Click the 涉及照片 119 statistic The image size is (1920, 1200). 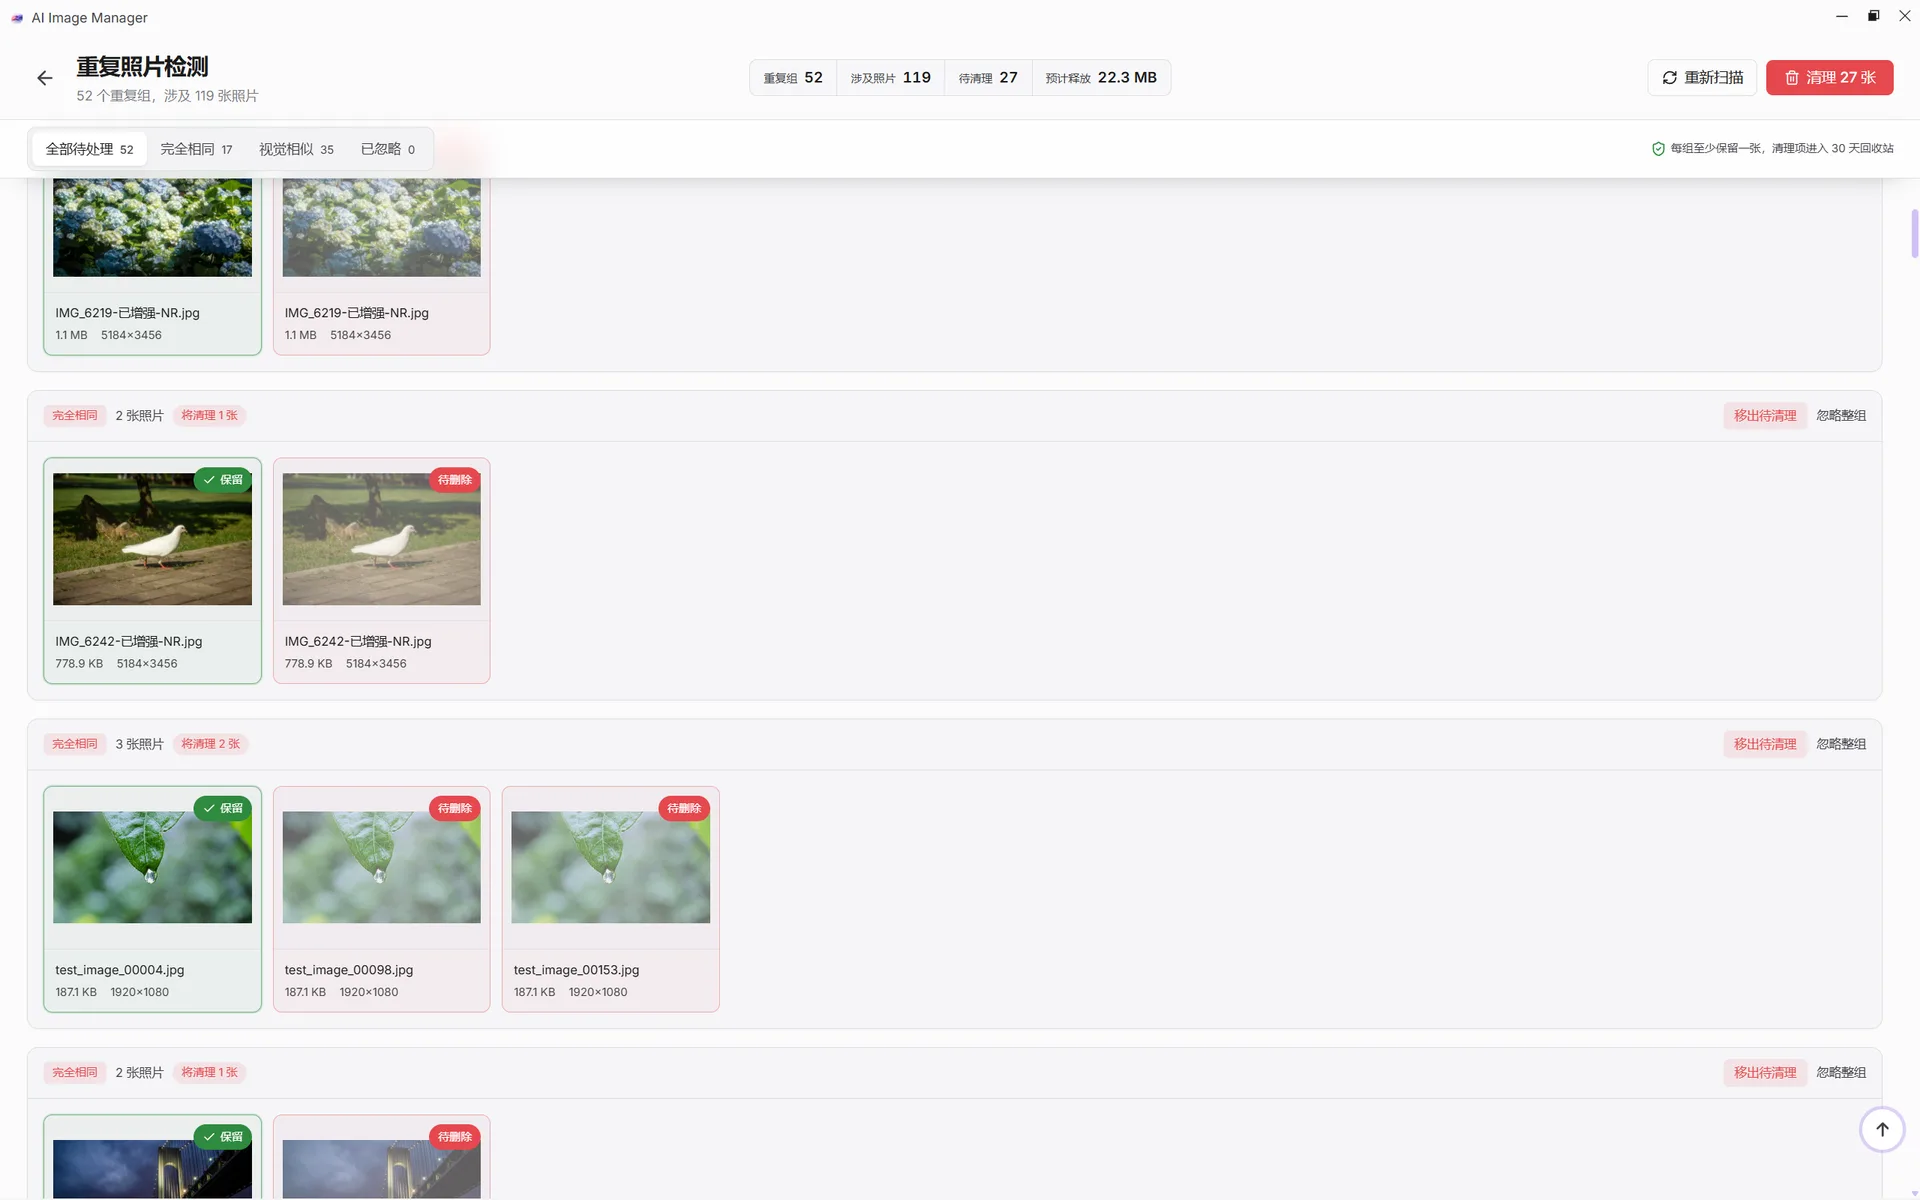tap(890, 78)
